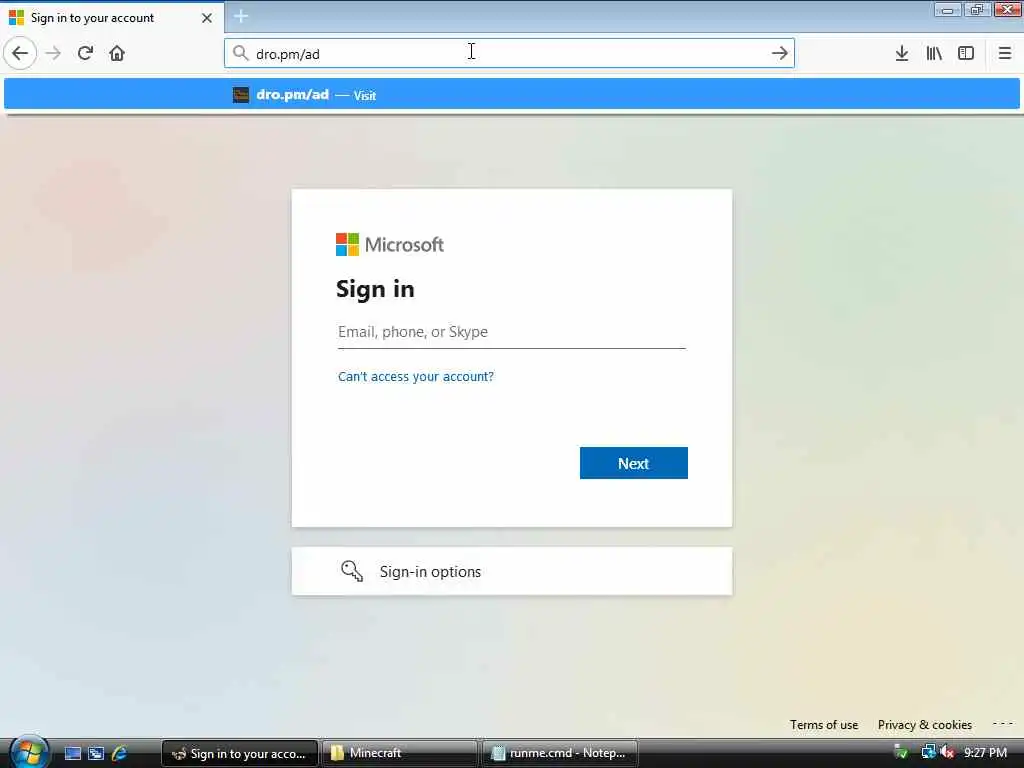Click the Switch between windows icon
This screenshot has height=768, width=1024.
96,753
